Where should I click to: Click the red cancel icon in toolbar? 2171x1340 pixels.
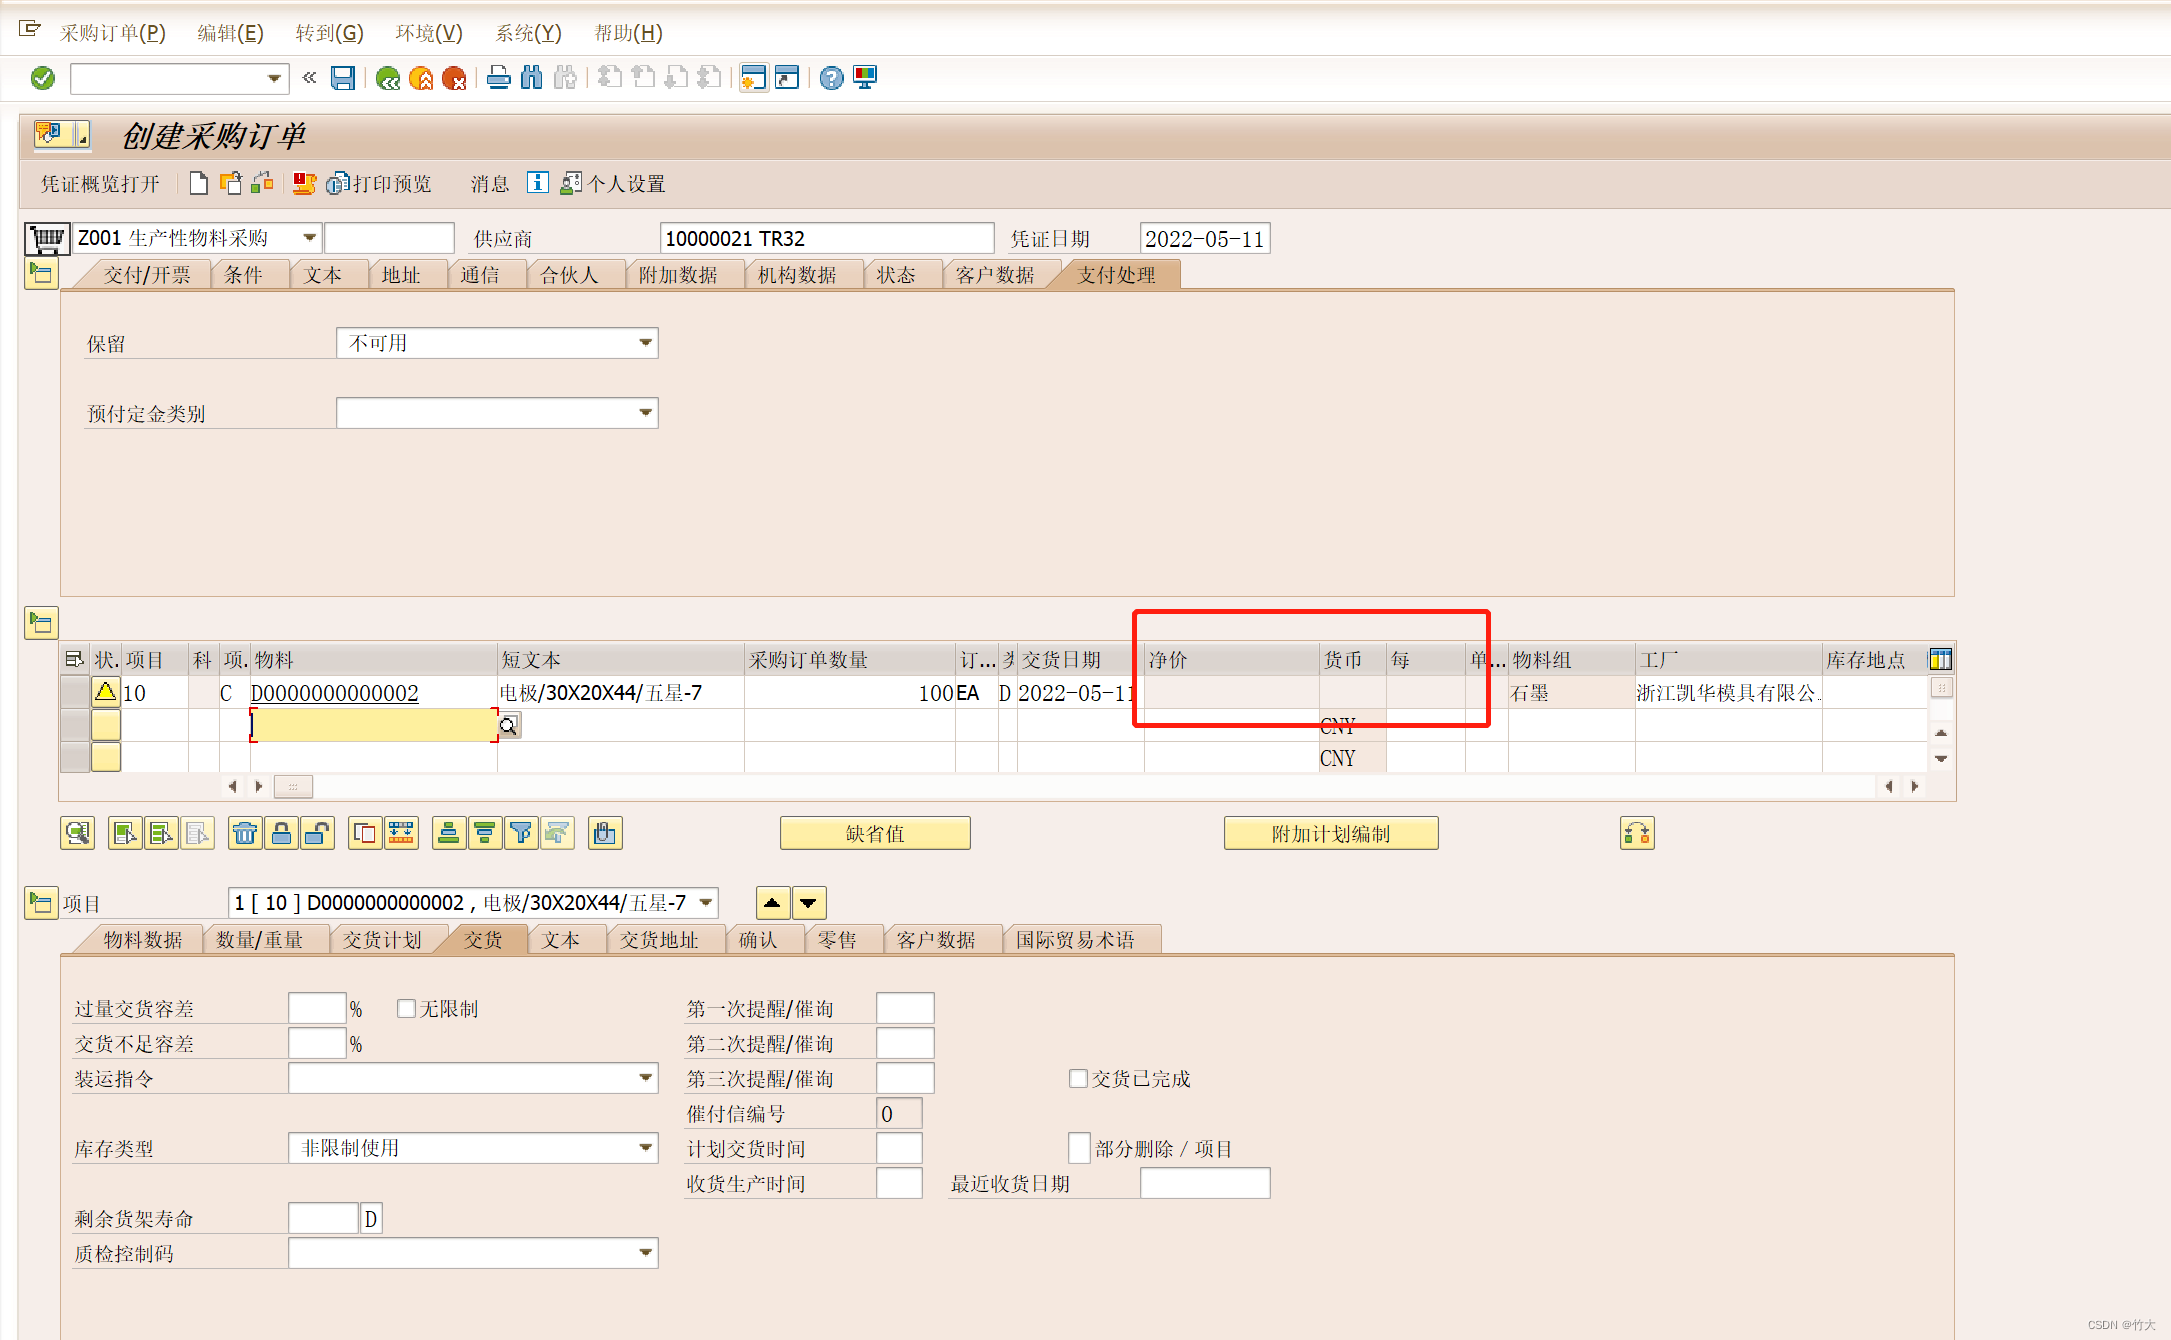click(454, 78)
